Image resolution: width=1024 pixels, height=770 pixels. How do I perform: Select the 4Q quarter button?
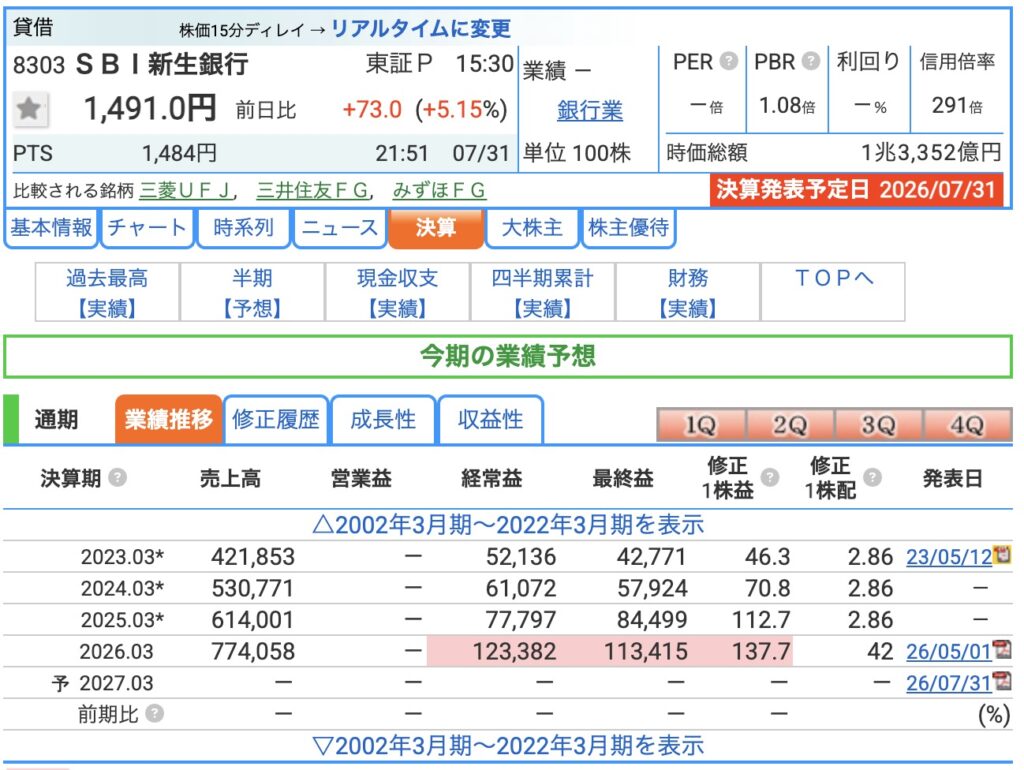pos(967,425)
